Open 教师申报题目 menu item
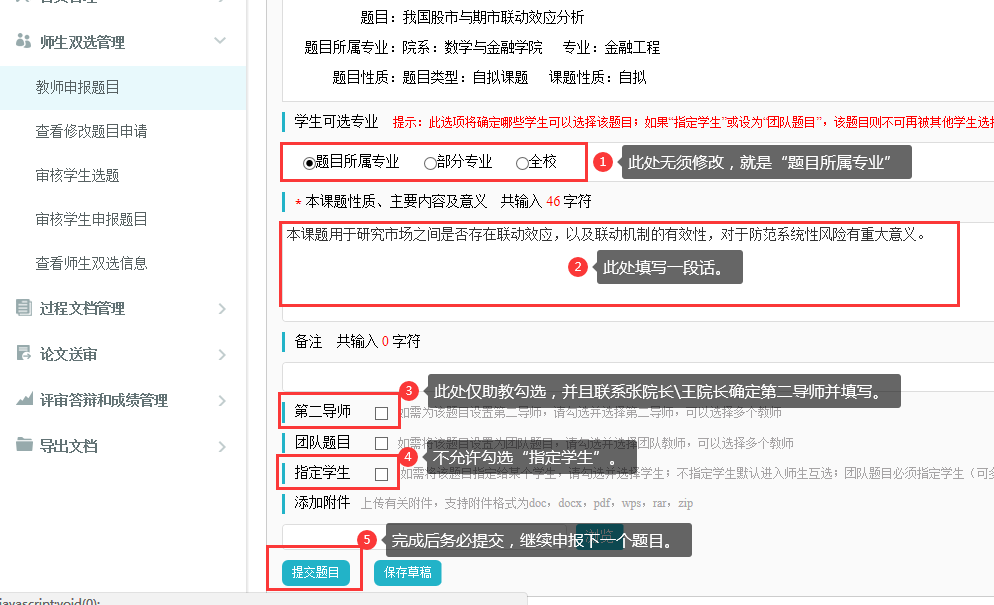Image resolution: width=994 pixels, height=605 pixels. (78, 88)
